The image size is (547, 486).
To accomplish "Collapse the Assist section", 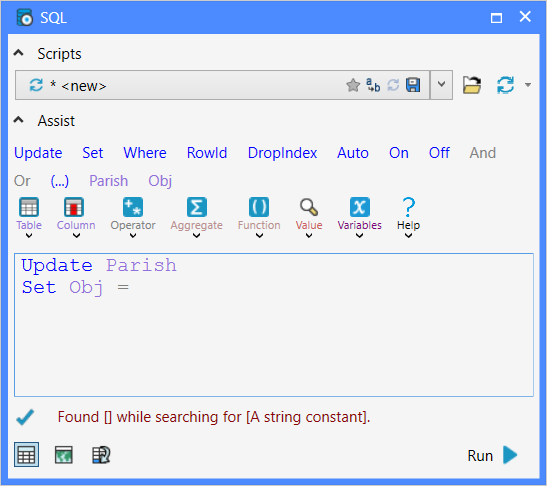I will 18,120.
